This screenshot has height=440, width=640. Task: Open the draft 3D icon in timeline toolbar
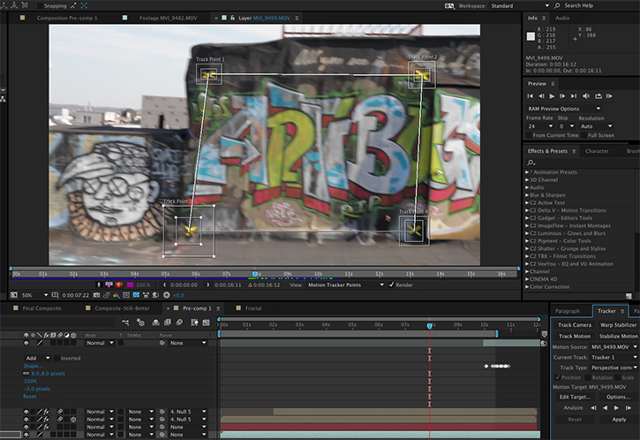pos(140,322)
